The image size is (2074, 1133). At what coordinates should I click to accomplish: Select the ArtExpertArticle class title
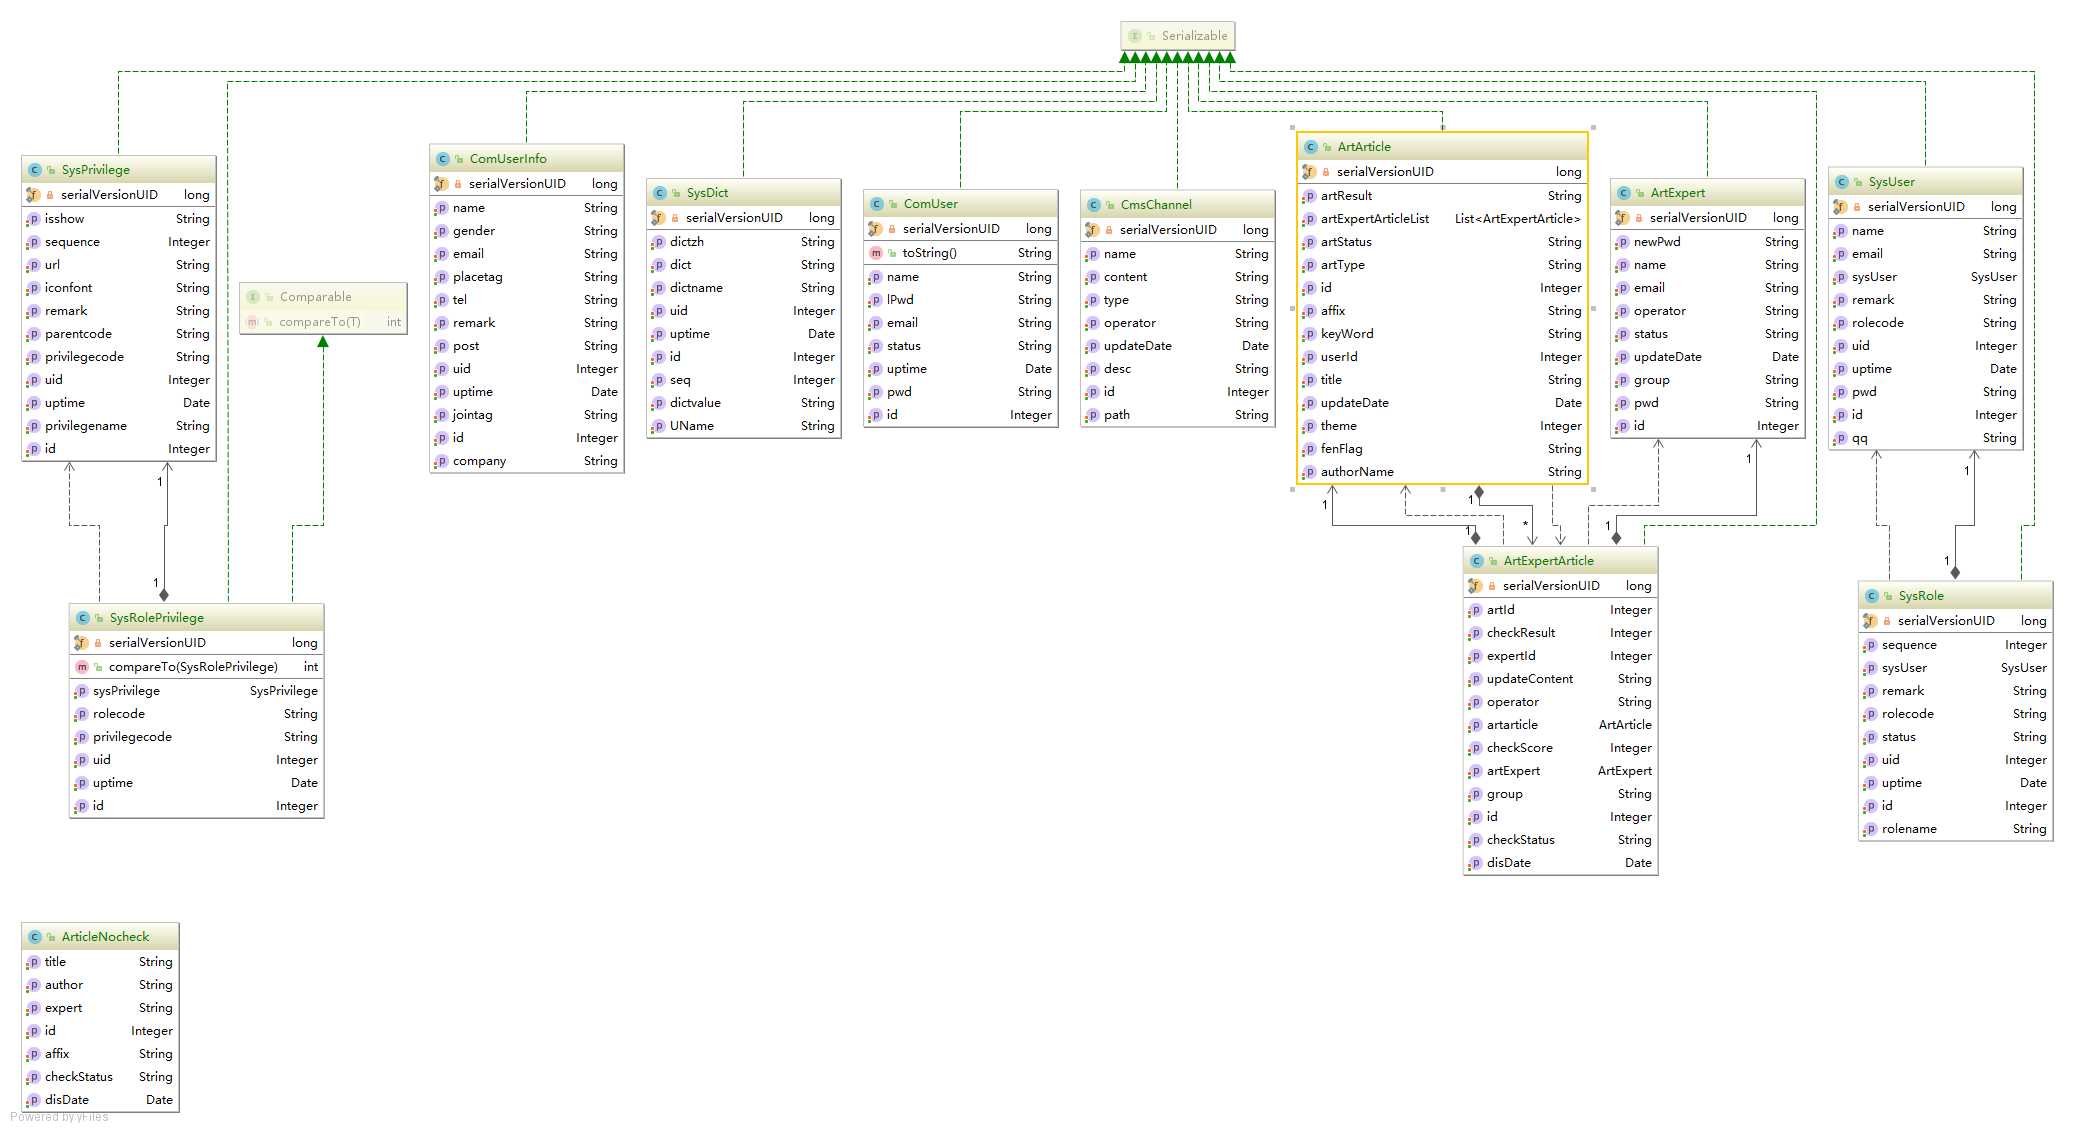(x=1549, y=561)
